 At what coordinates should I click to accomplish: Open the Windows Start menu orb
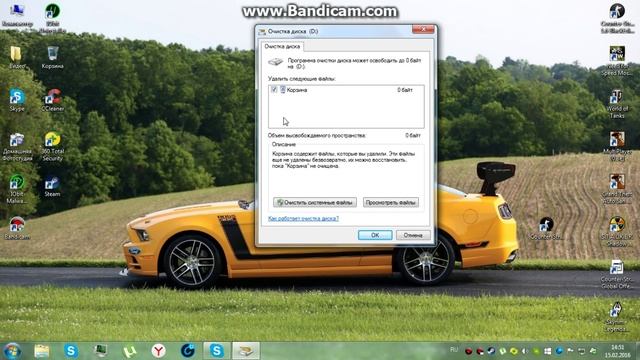pos(12,351)
